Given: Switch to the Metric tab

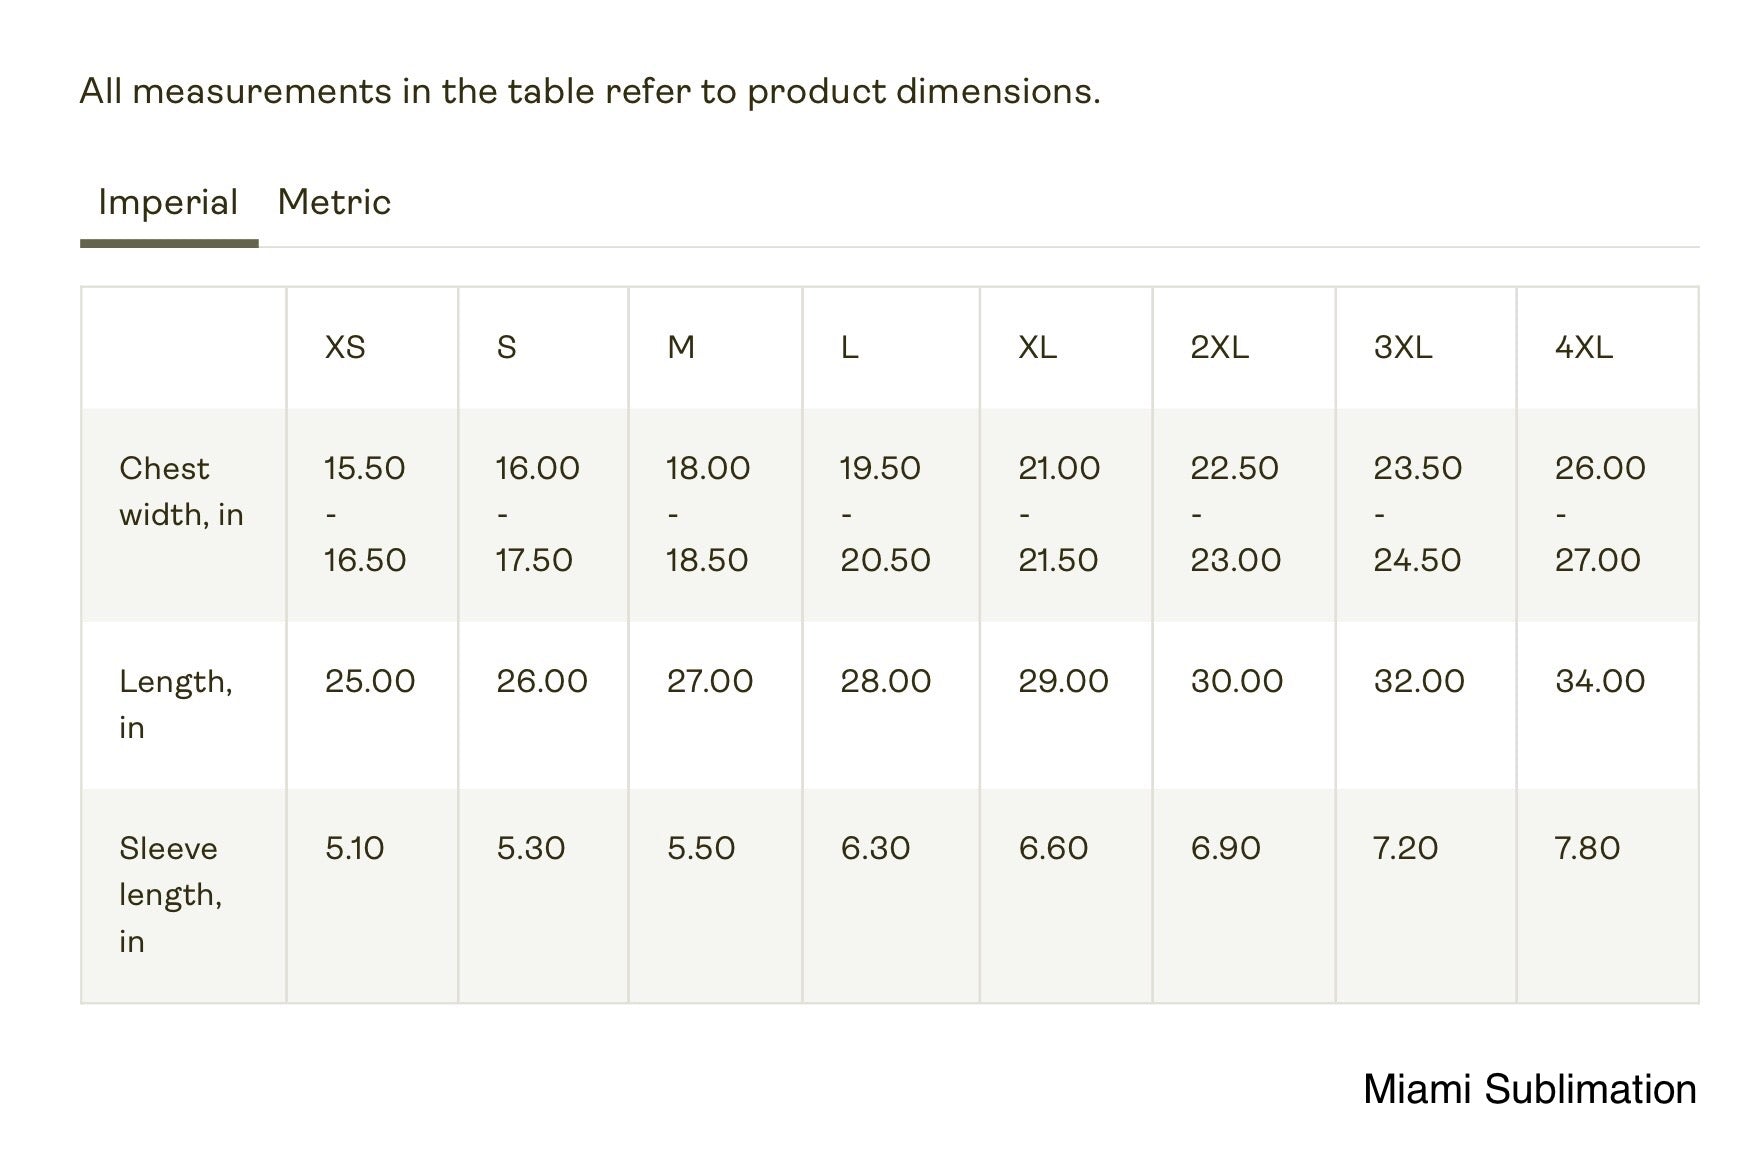Looking at the screenshot, I should tap(334, 202).
